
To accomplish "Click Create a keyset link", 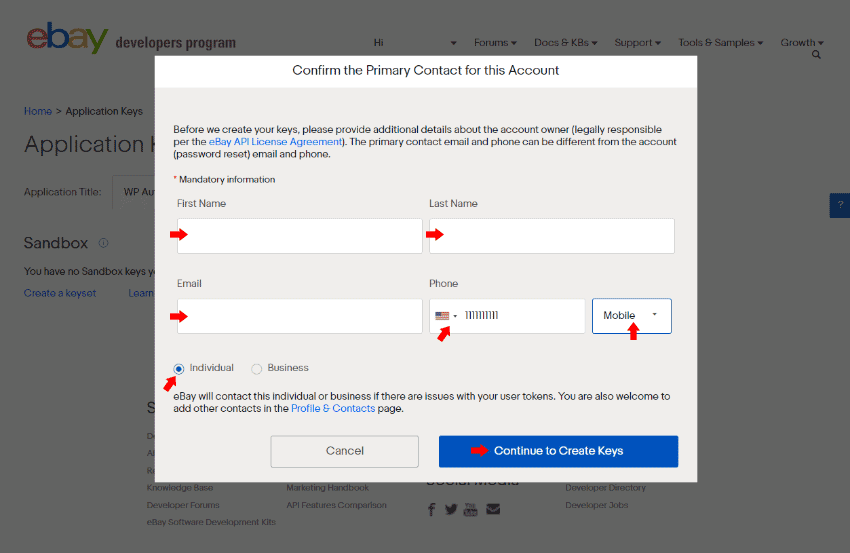I will (60, 293).
